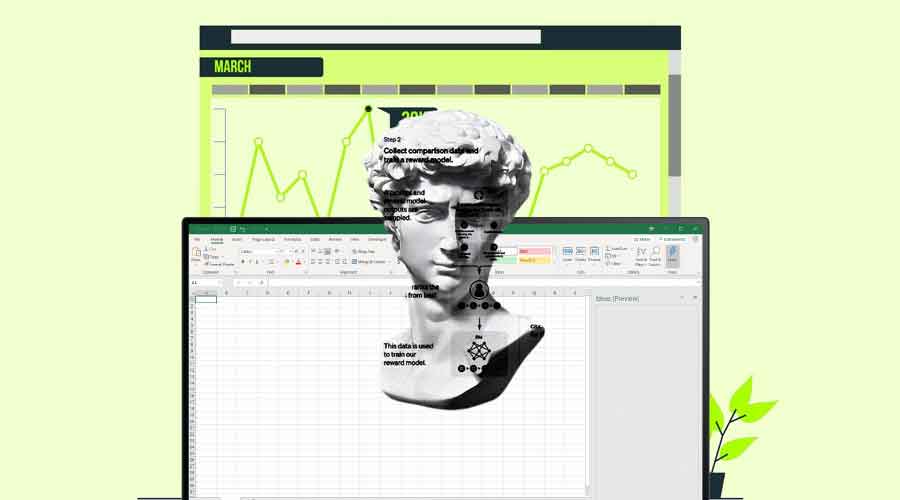Click the Insert cells icon in Cells group
The image size is (900, 500).
(x=568, y=253)
